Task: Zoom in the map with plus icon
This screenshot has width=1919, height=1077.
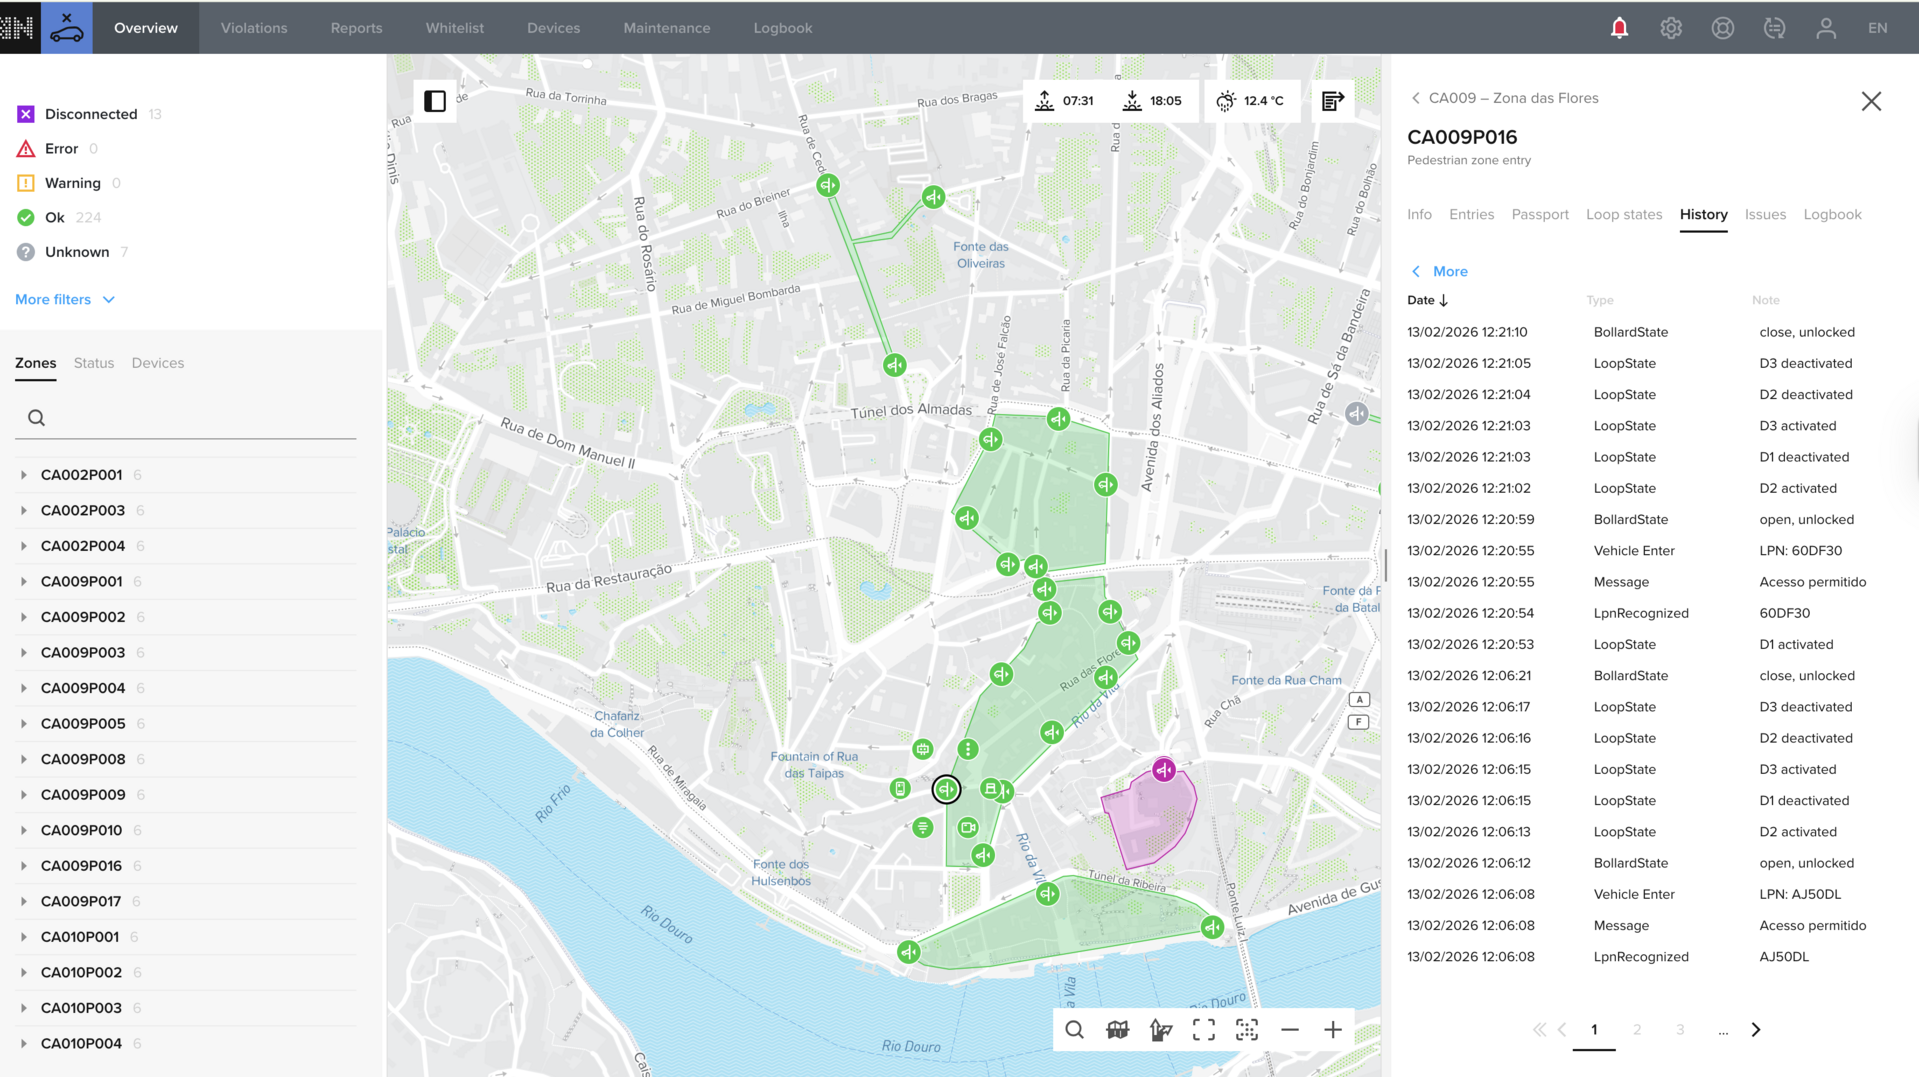Action: pyautogui.click(x=1333, y=1030)
